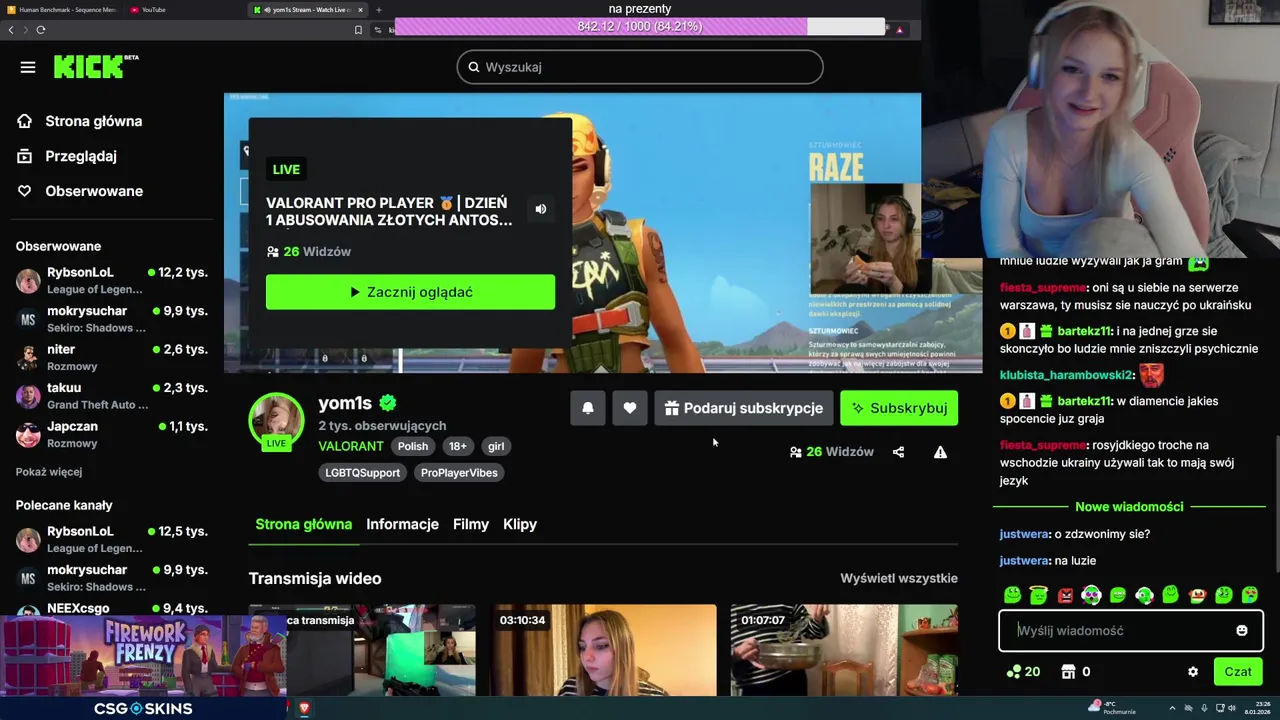The width and height of the screenshot is (1280, 720).
Task: Expand the followed list with Pokaż więcej
Action: tap(49, 472)
